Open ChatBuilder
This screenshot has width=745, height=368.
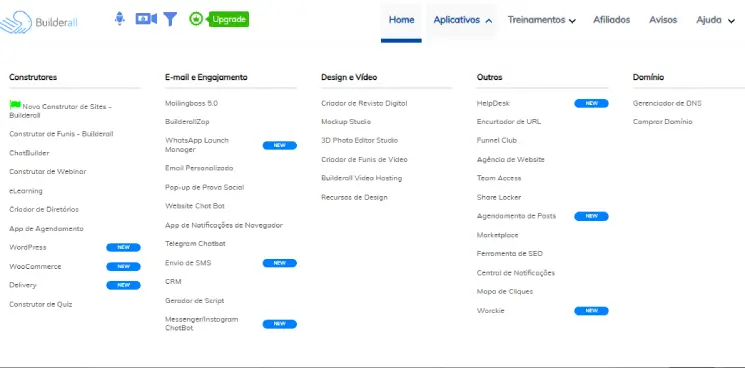point(29,153)
